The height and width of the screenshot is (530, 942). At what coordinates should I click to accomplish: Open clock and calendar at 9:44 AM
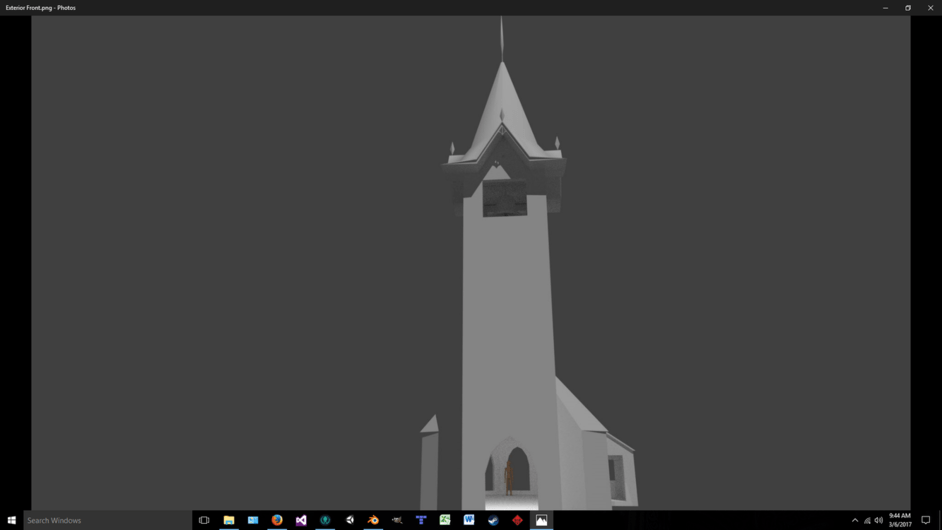pos(899,520)
